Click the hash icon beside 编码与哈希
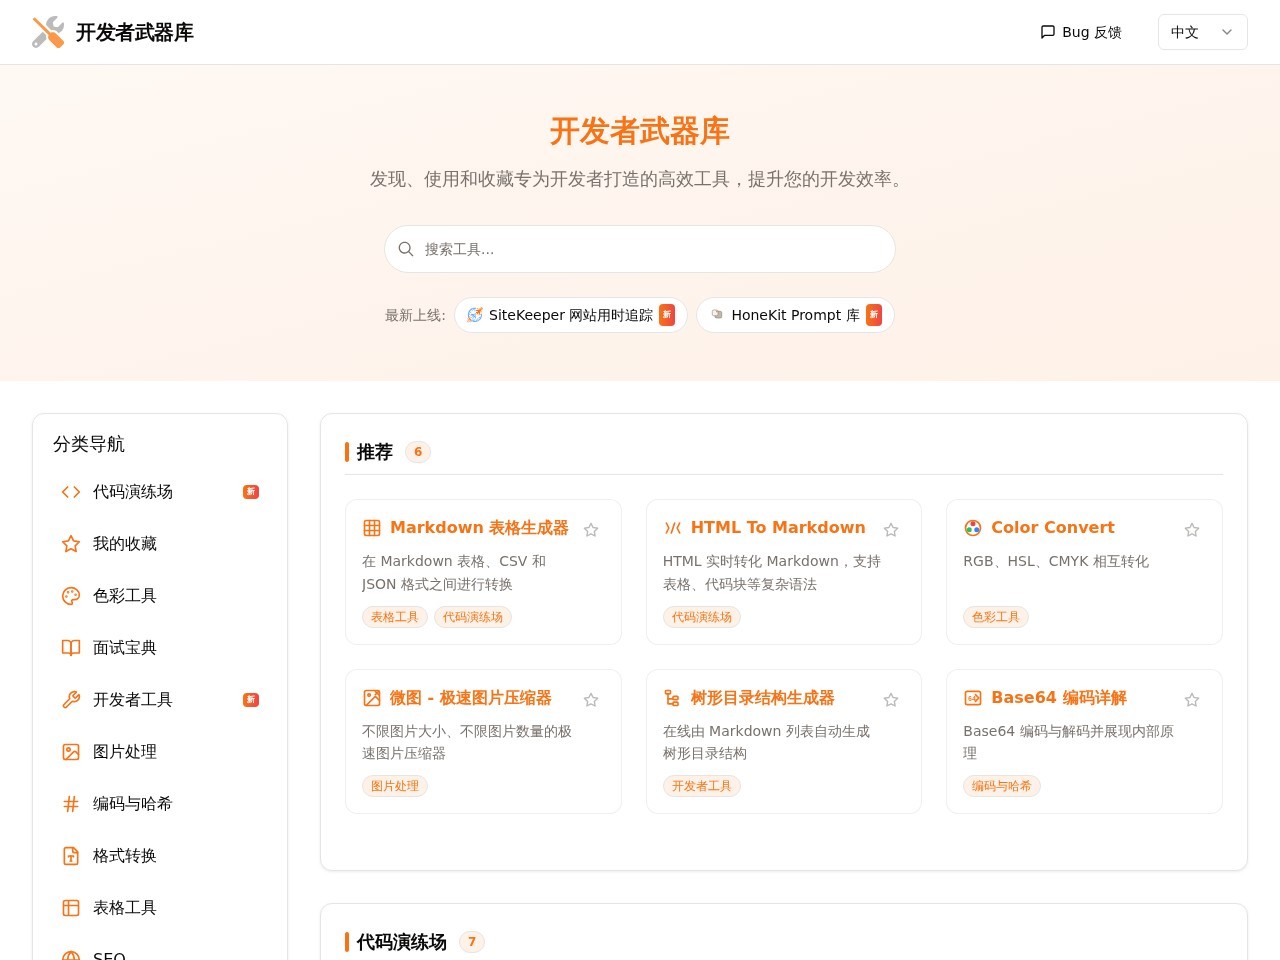Viewport: 1280px width, 960px height. [x=71, y=804]
